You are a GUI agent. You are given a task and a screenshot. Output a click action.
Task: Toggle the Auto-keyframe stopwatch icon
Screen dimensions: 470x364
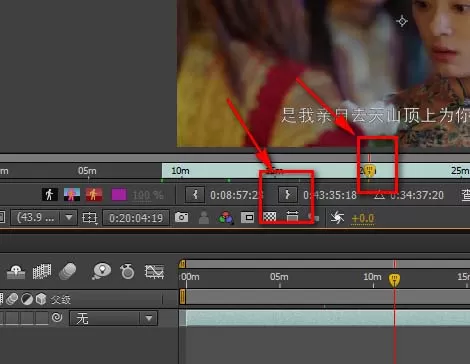coord(127,271)
